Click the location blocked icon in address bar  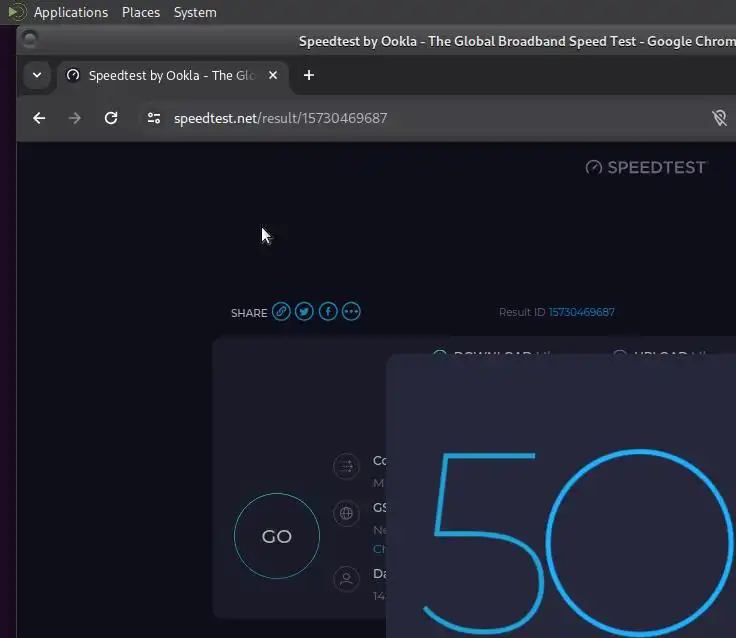tap(719, 118)
